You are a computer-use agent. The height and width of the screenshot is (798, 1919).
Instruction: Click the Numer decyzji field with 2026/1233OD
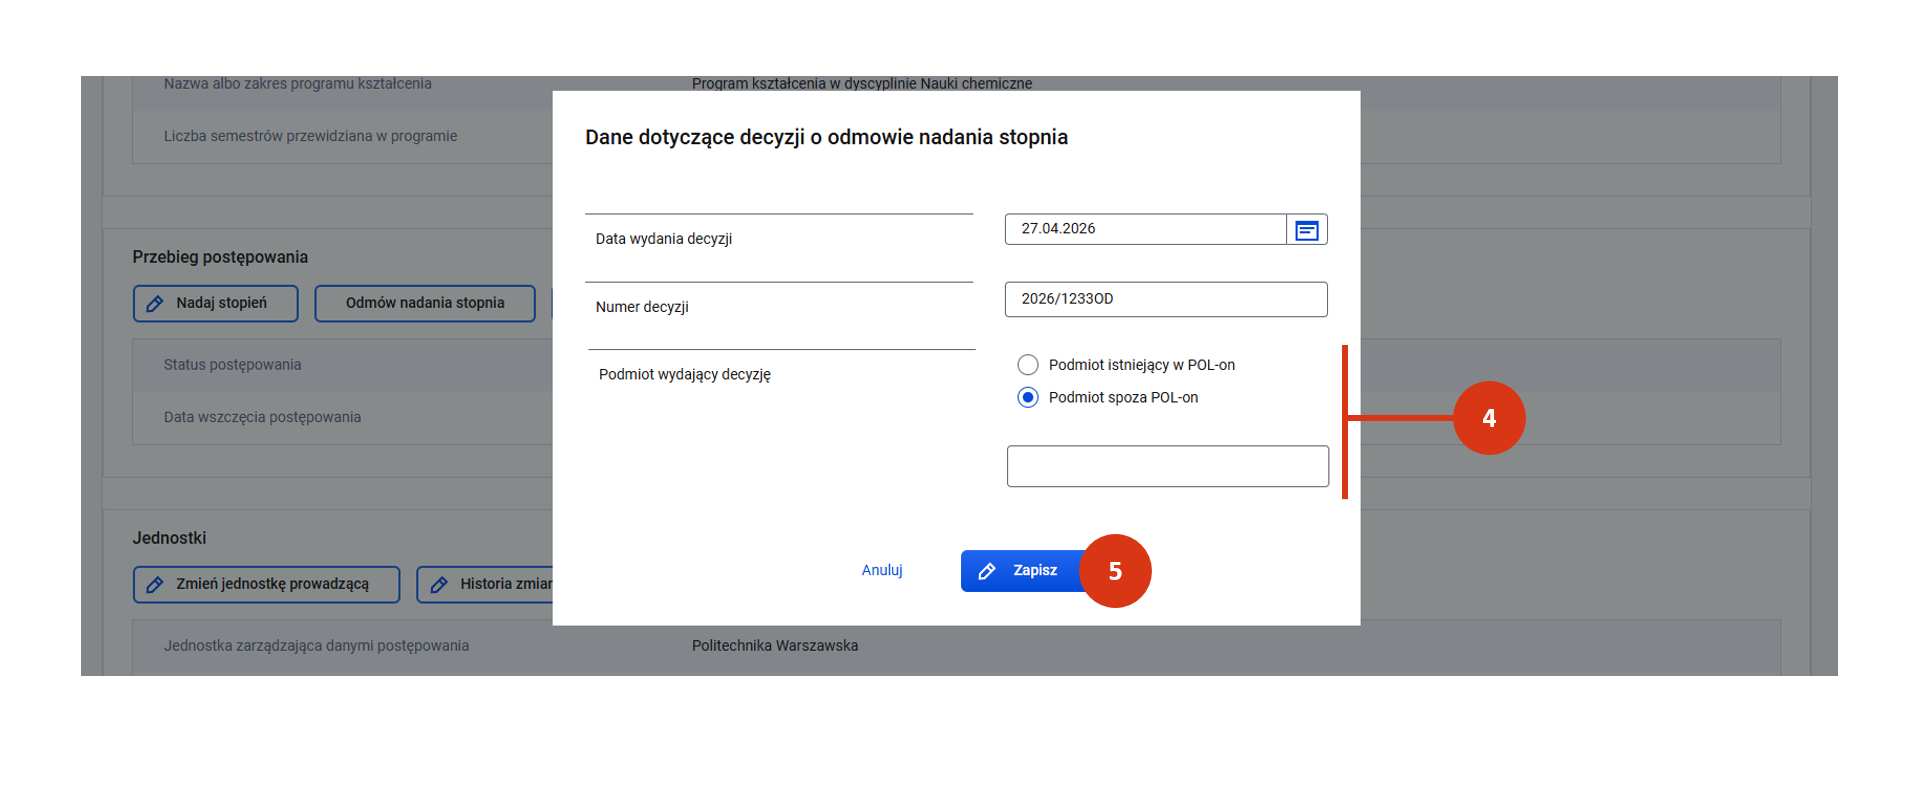point(1165,299)
